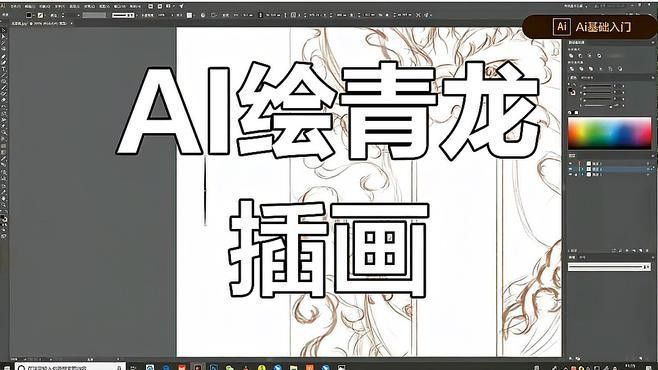
Task: Select the Color panel tab
Action: click(573, 78)
